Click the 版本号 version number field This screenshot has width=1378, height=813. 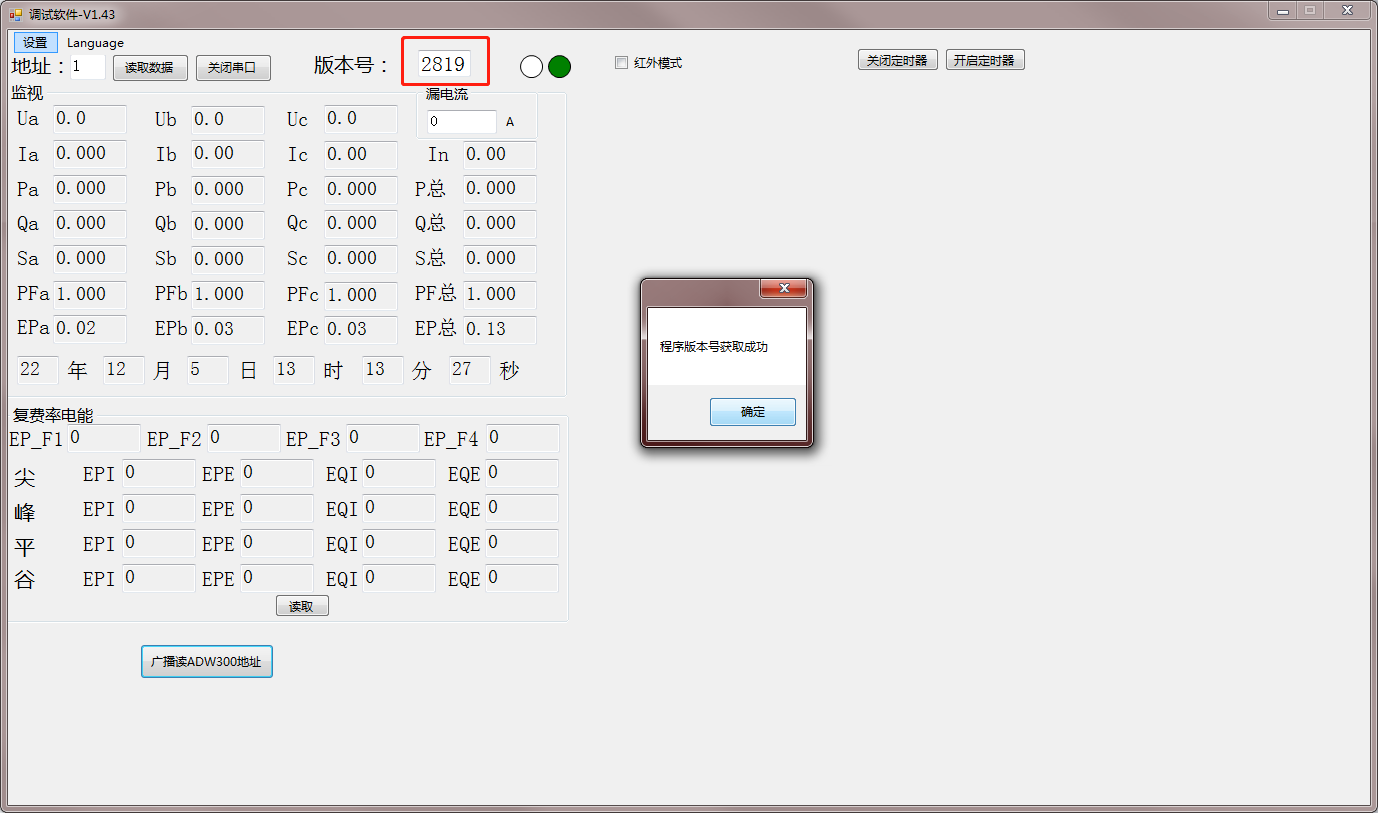click(x=444, y=64)
